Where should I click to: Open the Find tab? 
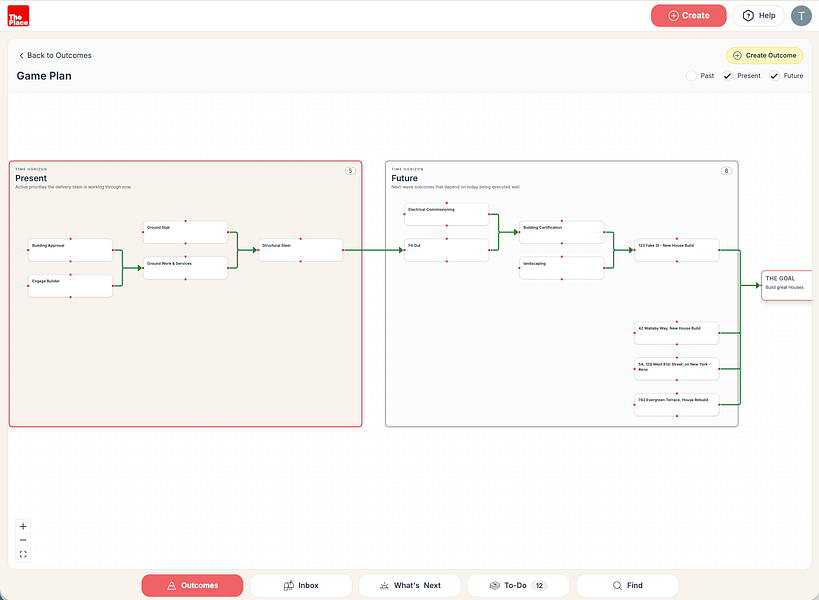coord(627,585)
